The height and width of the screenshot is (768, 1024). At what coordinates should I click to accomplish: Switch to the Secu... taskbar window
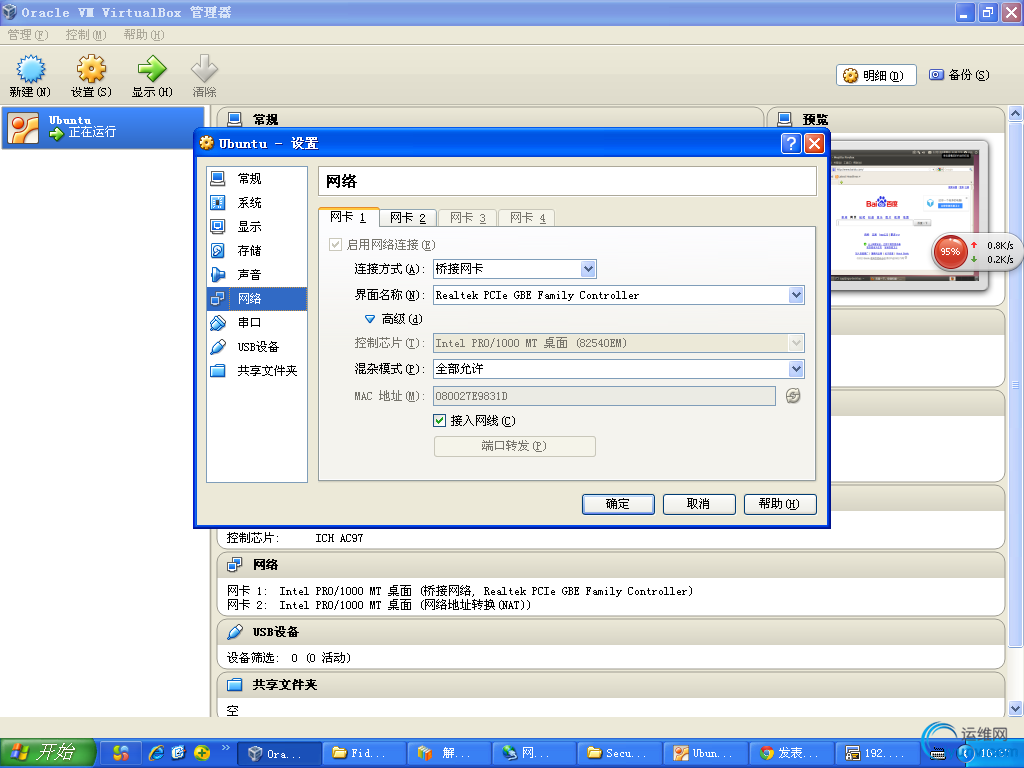click(x=620, y=753)
